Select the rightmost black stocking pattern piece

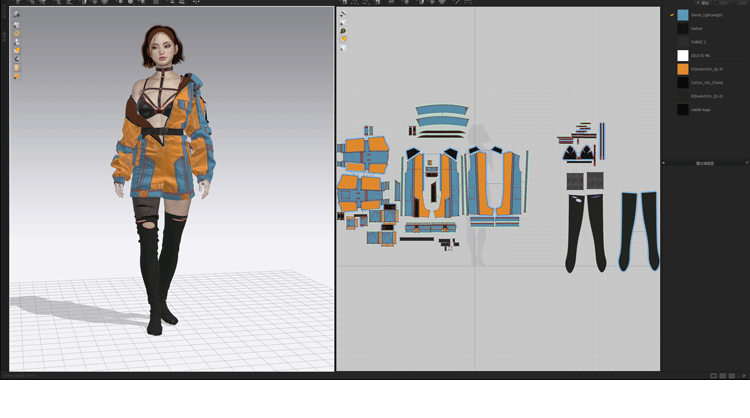[x=639, y=230]
